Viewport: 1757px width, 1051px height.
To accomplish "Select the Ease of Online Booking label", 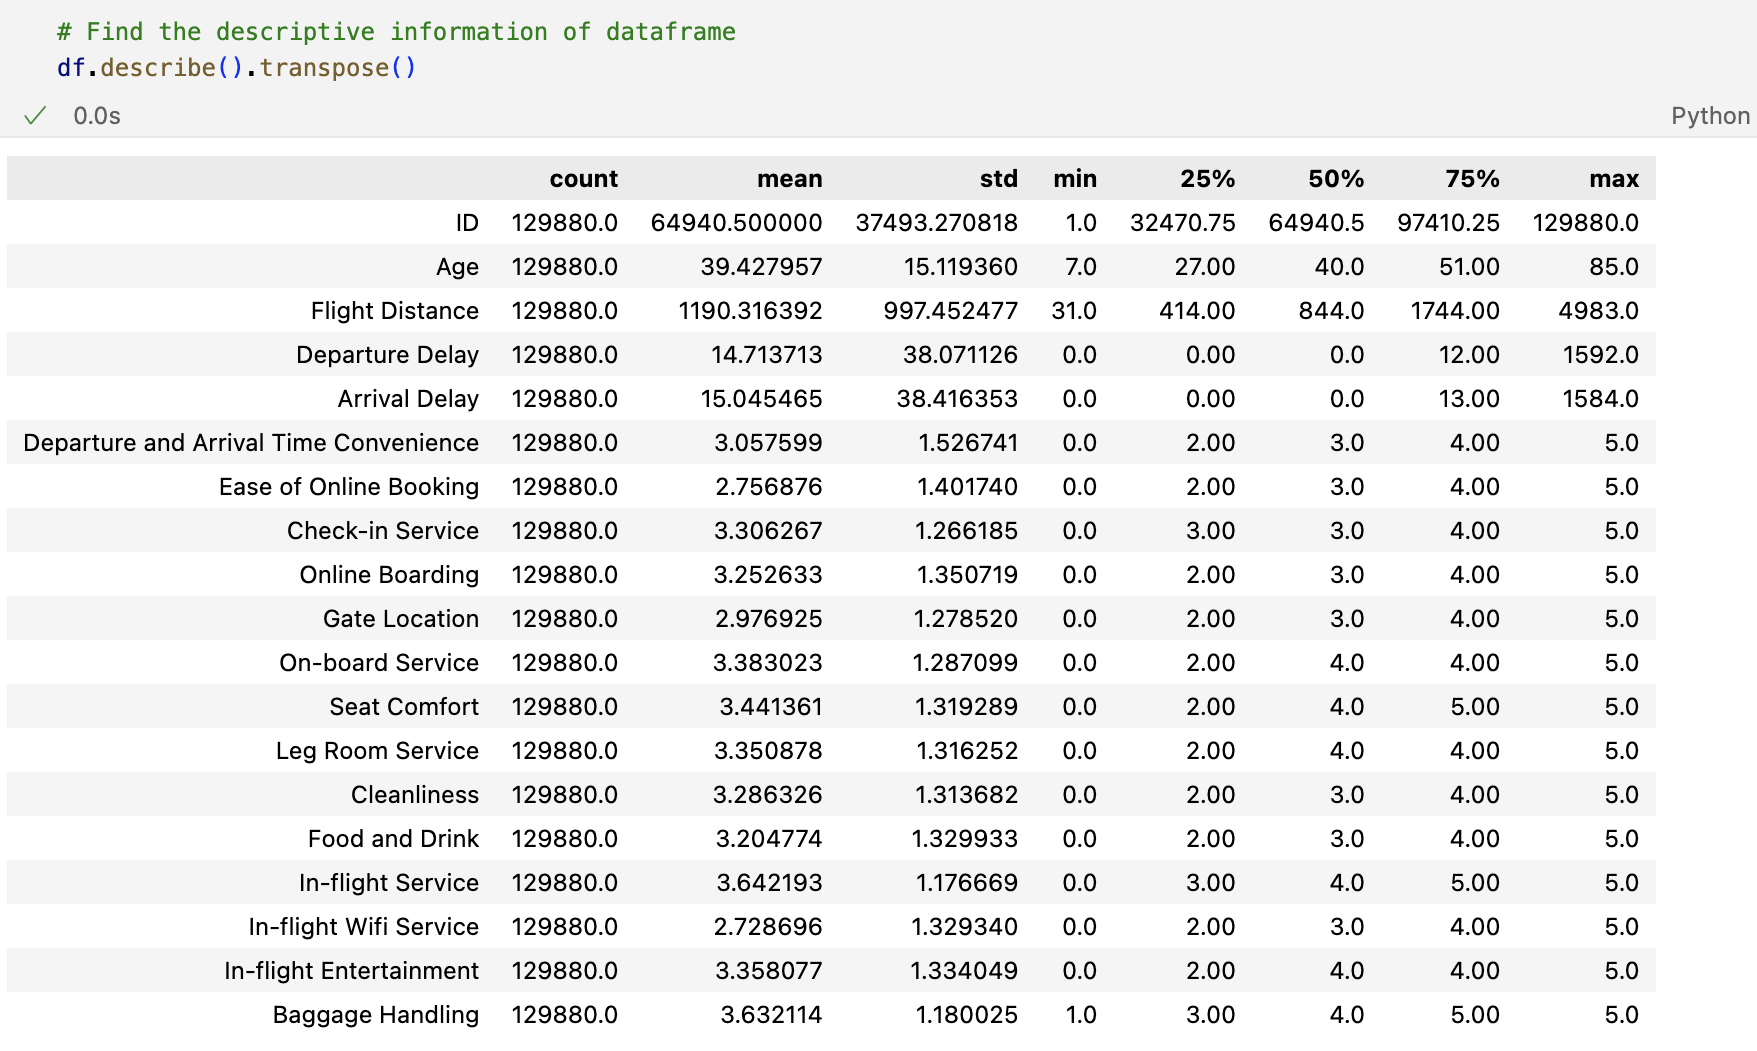I will click(x=349, y=487).
